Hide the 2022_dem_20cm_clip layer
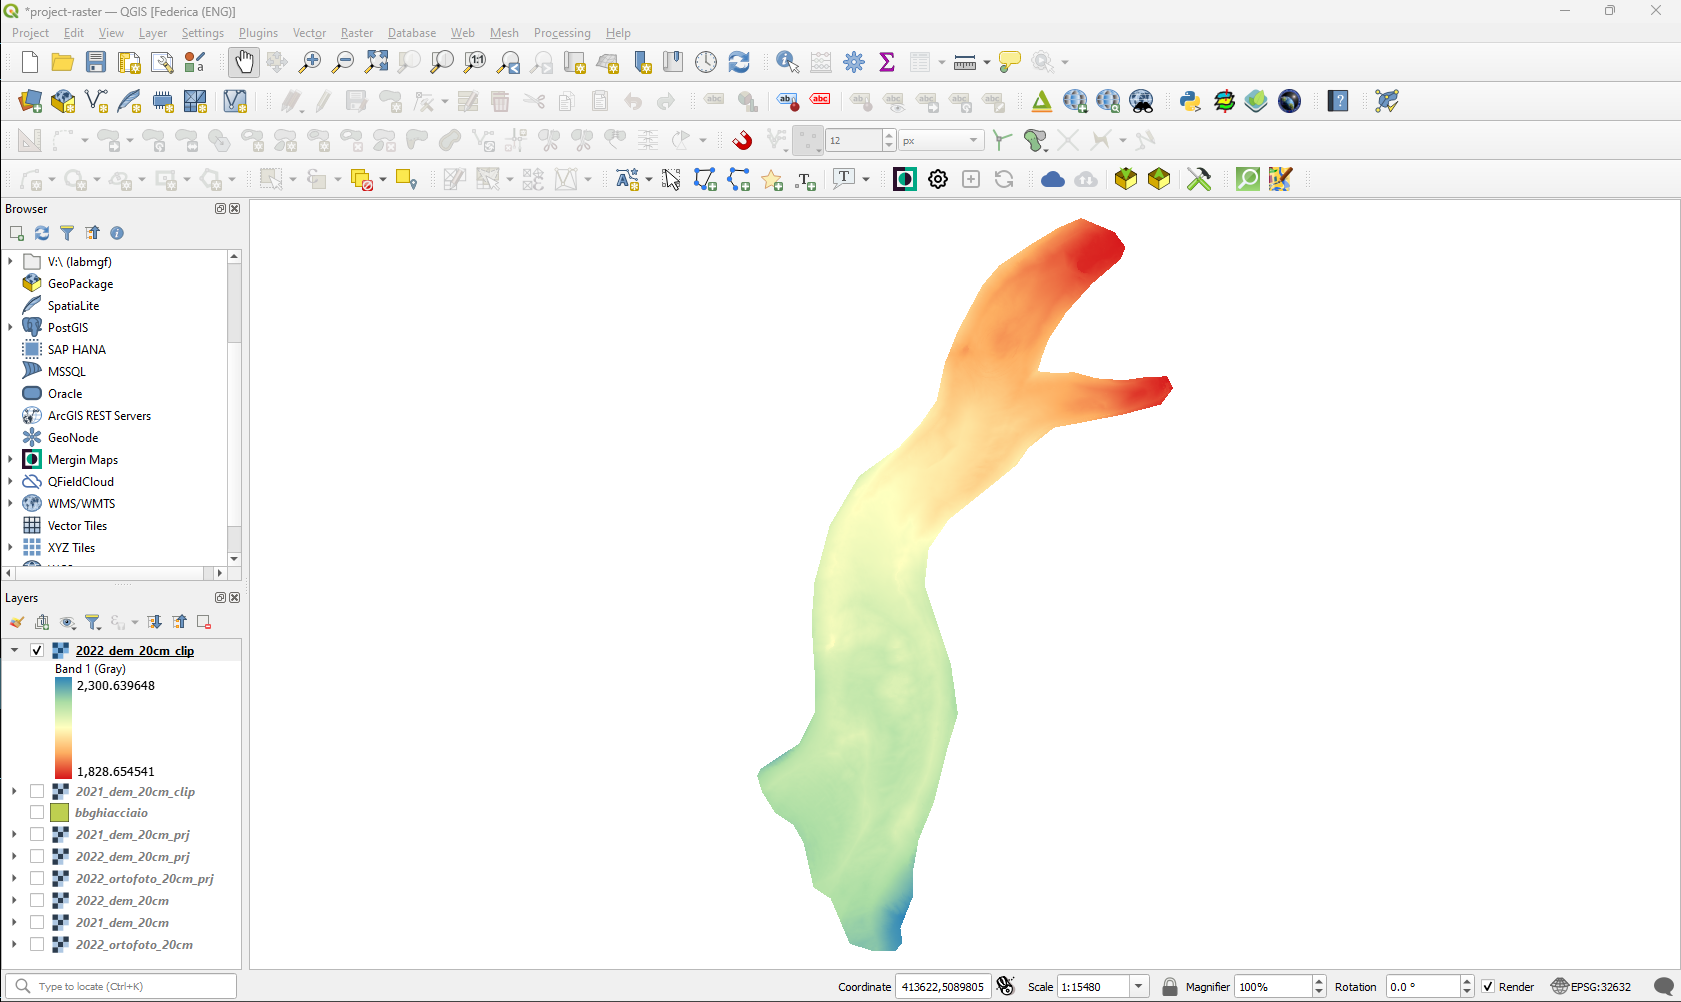The height and width of the screenshot is (1002, 1681). tap(37, 650)
